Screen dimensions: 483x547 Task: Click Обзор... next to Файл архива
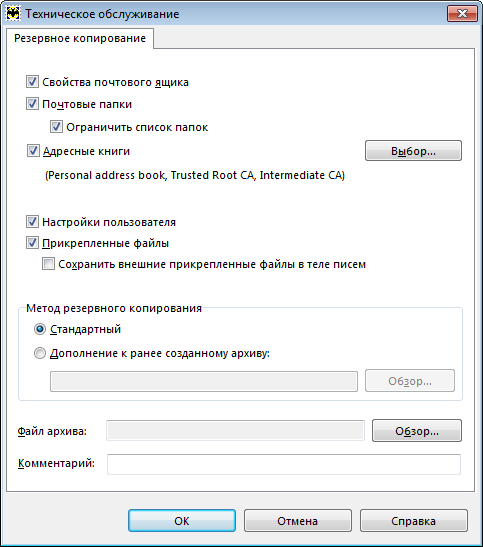coord(417,431)
